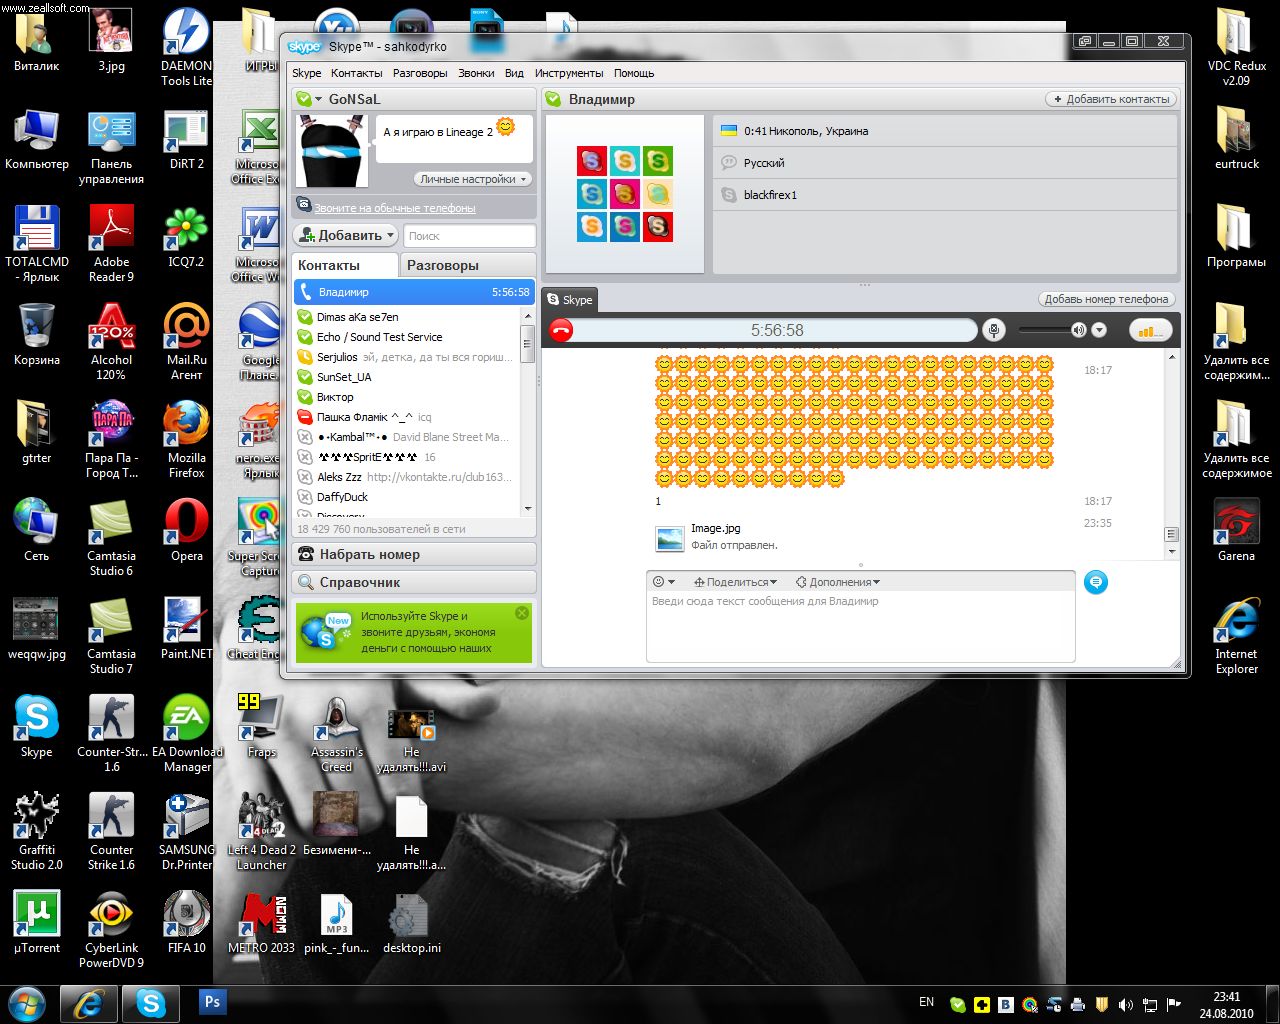Select active call contact Владимир

(x=415, y=292)
